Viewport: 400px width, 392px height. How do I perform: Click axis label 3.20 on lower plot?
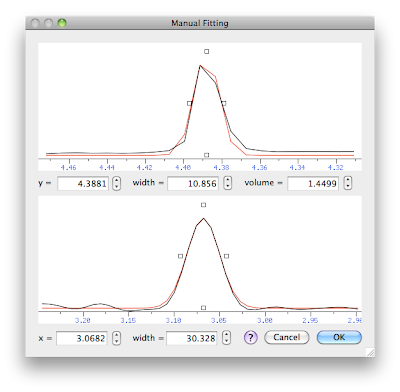pyautogui.click(x=82, y=320)
